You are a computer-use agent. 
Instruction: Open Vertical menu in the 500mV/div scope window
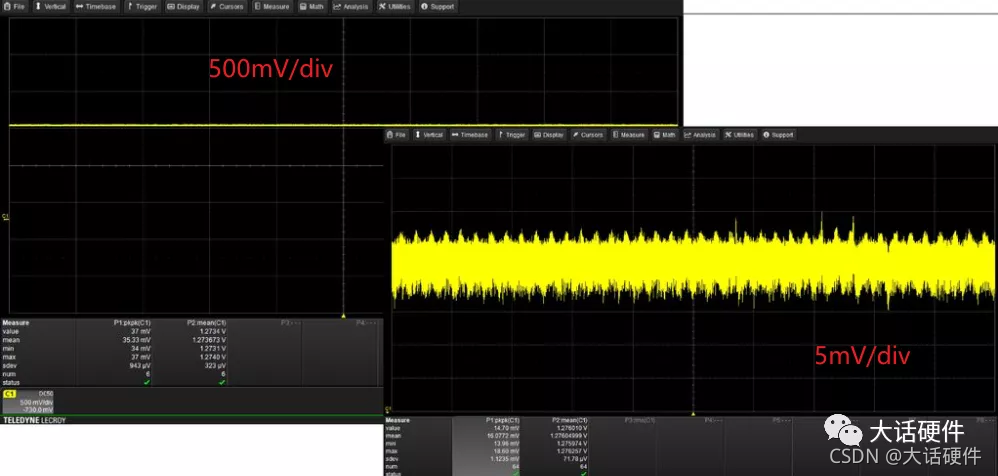(x=50, y=6)
